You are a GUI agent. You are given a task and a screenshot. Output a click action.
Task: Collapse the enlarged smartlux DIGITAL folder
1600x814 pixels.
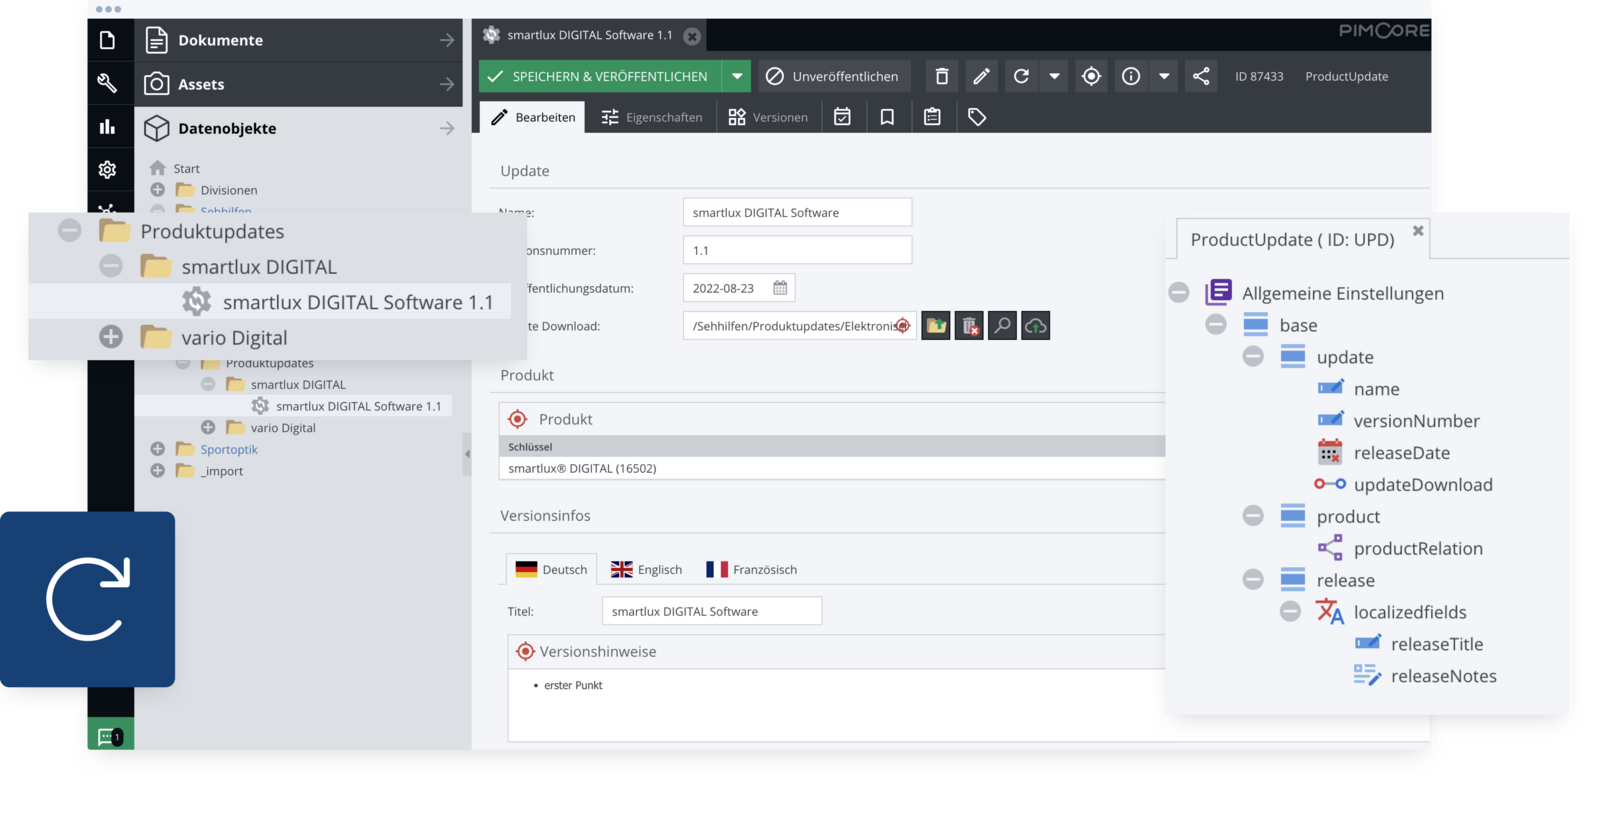pos(111,266)
